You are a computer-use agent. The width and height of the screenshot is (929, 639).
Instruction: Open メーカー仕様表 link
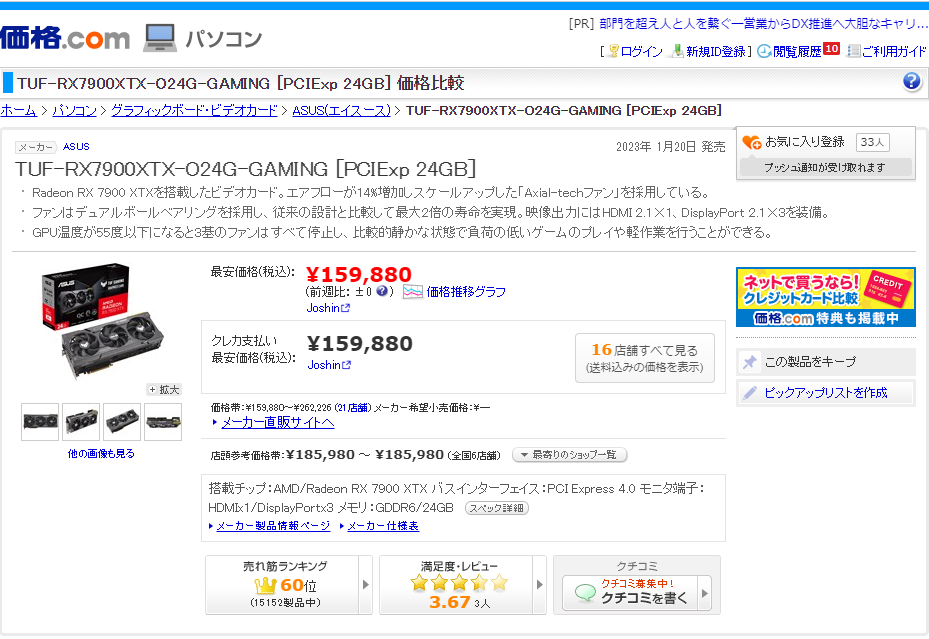[x=383, y=526]
